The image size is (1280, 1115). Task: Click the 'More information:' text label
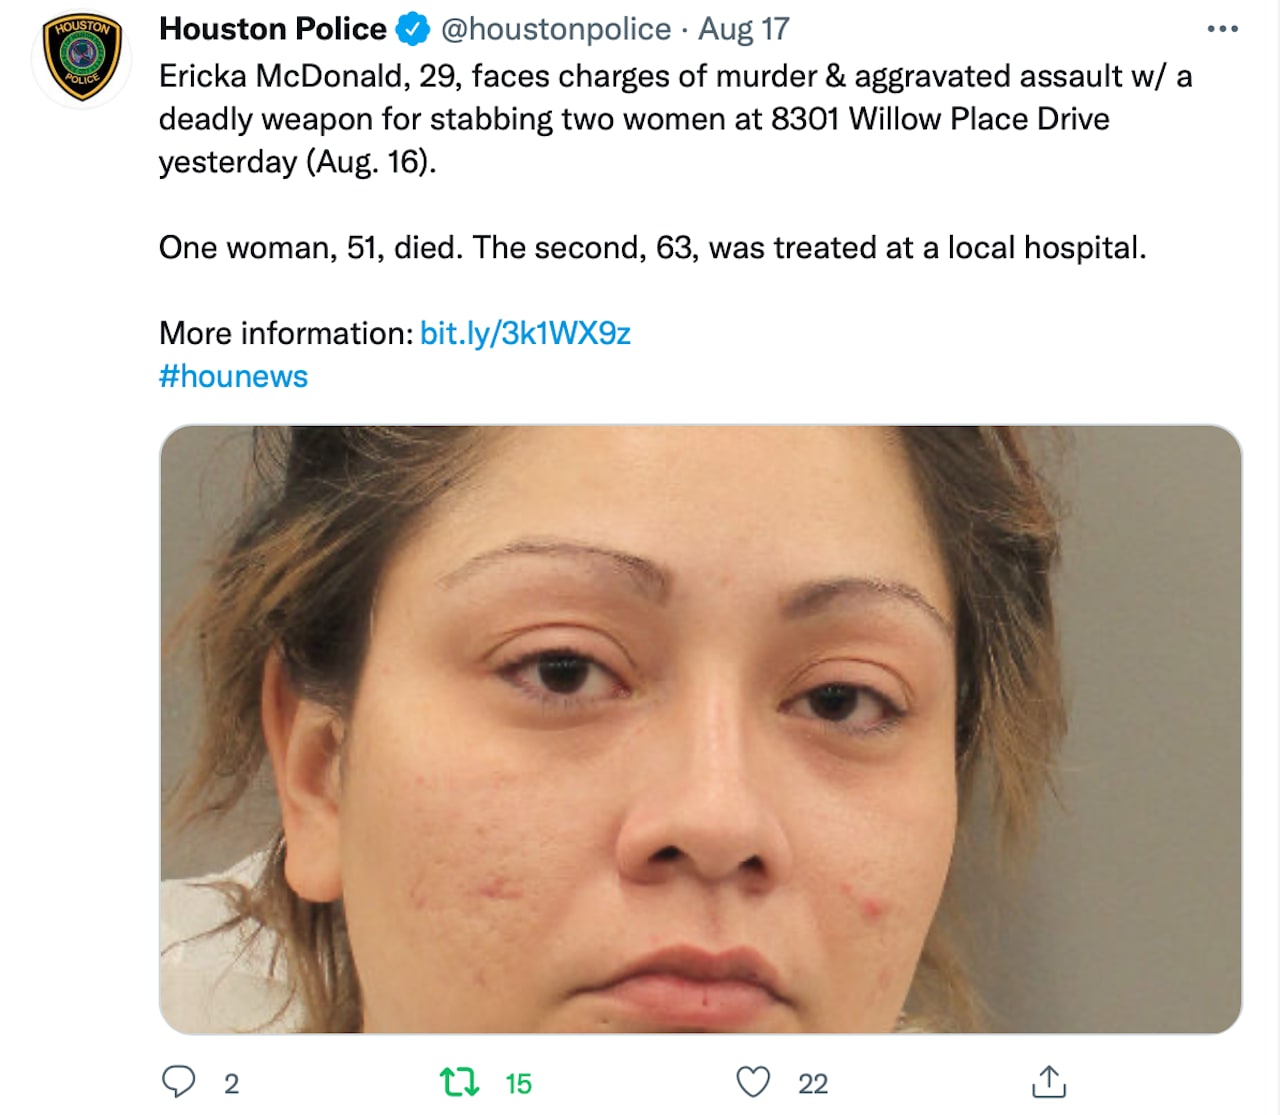pos(285,333)
